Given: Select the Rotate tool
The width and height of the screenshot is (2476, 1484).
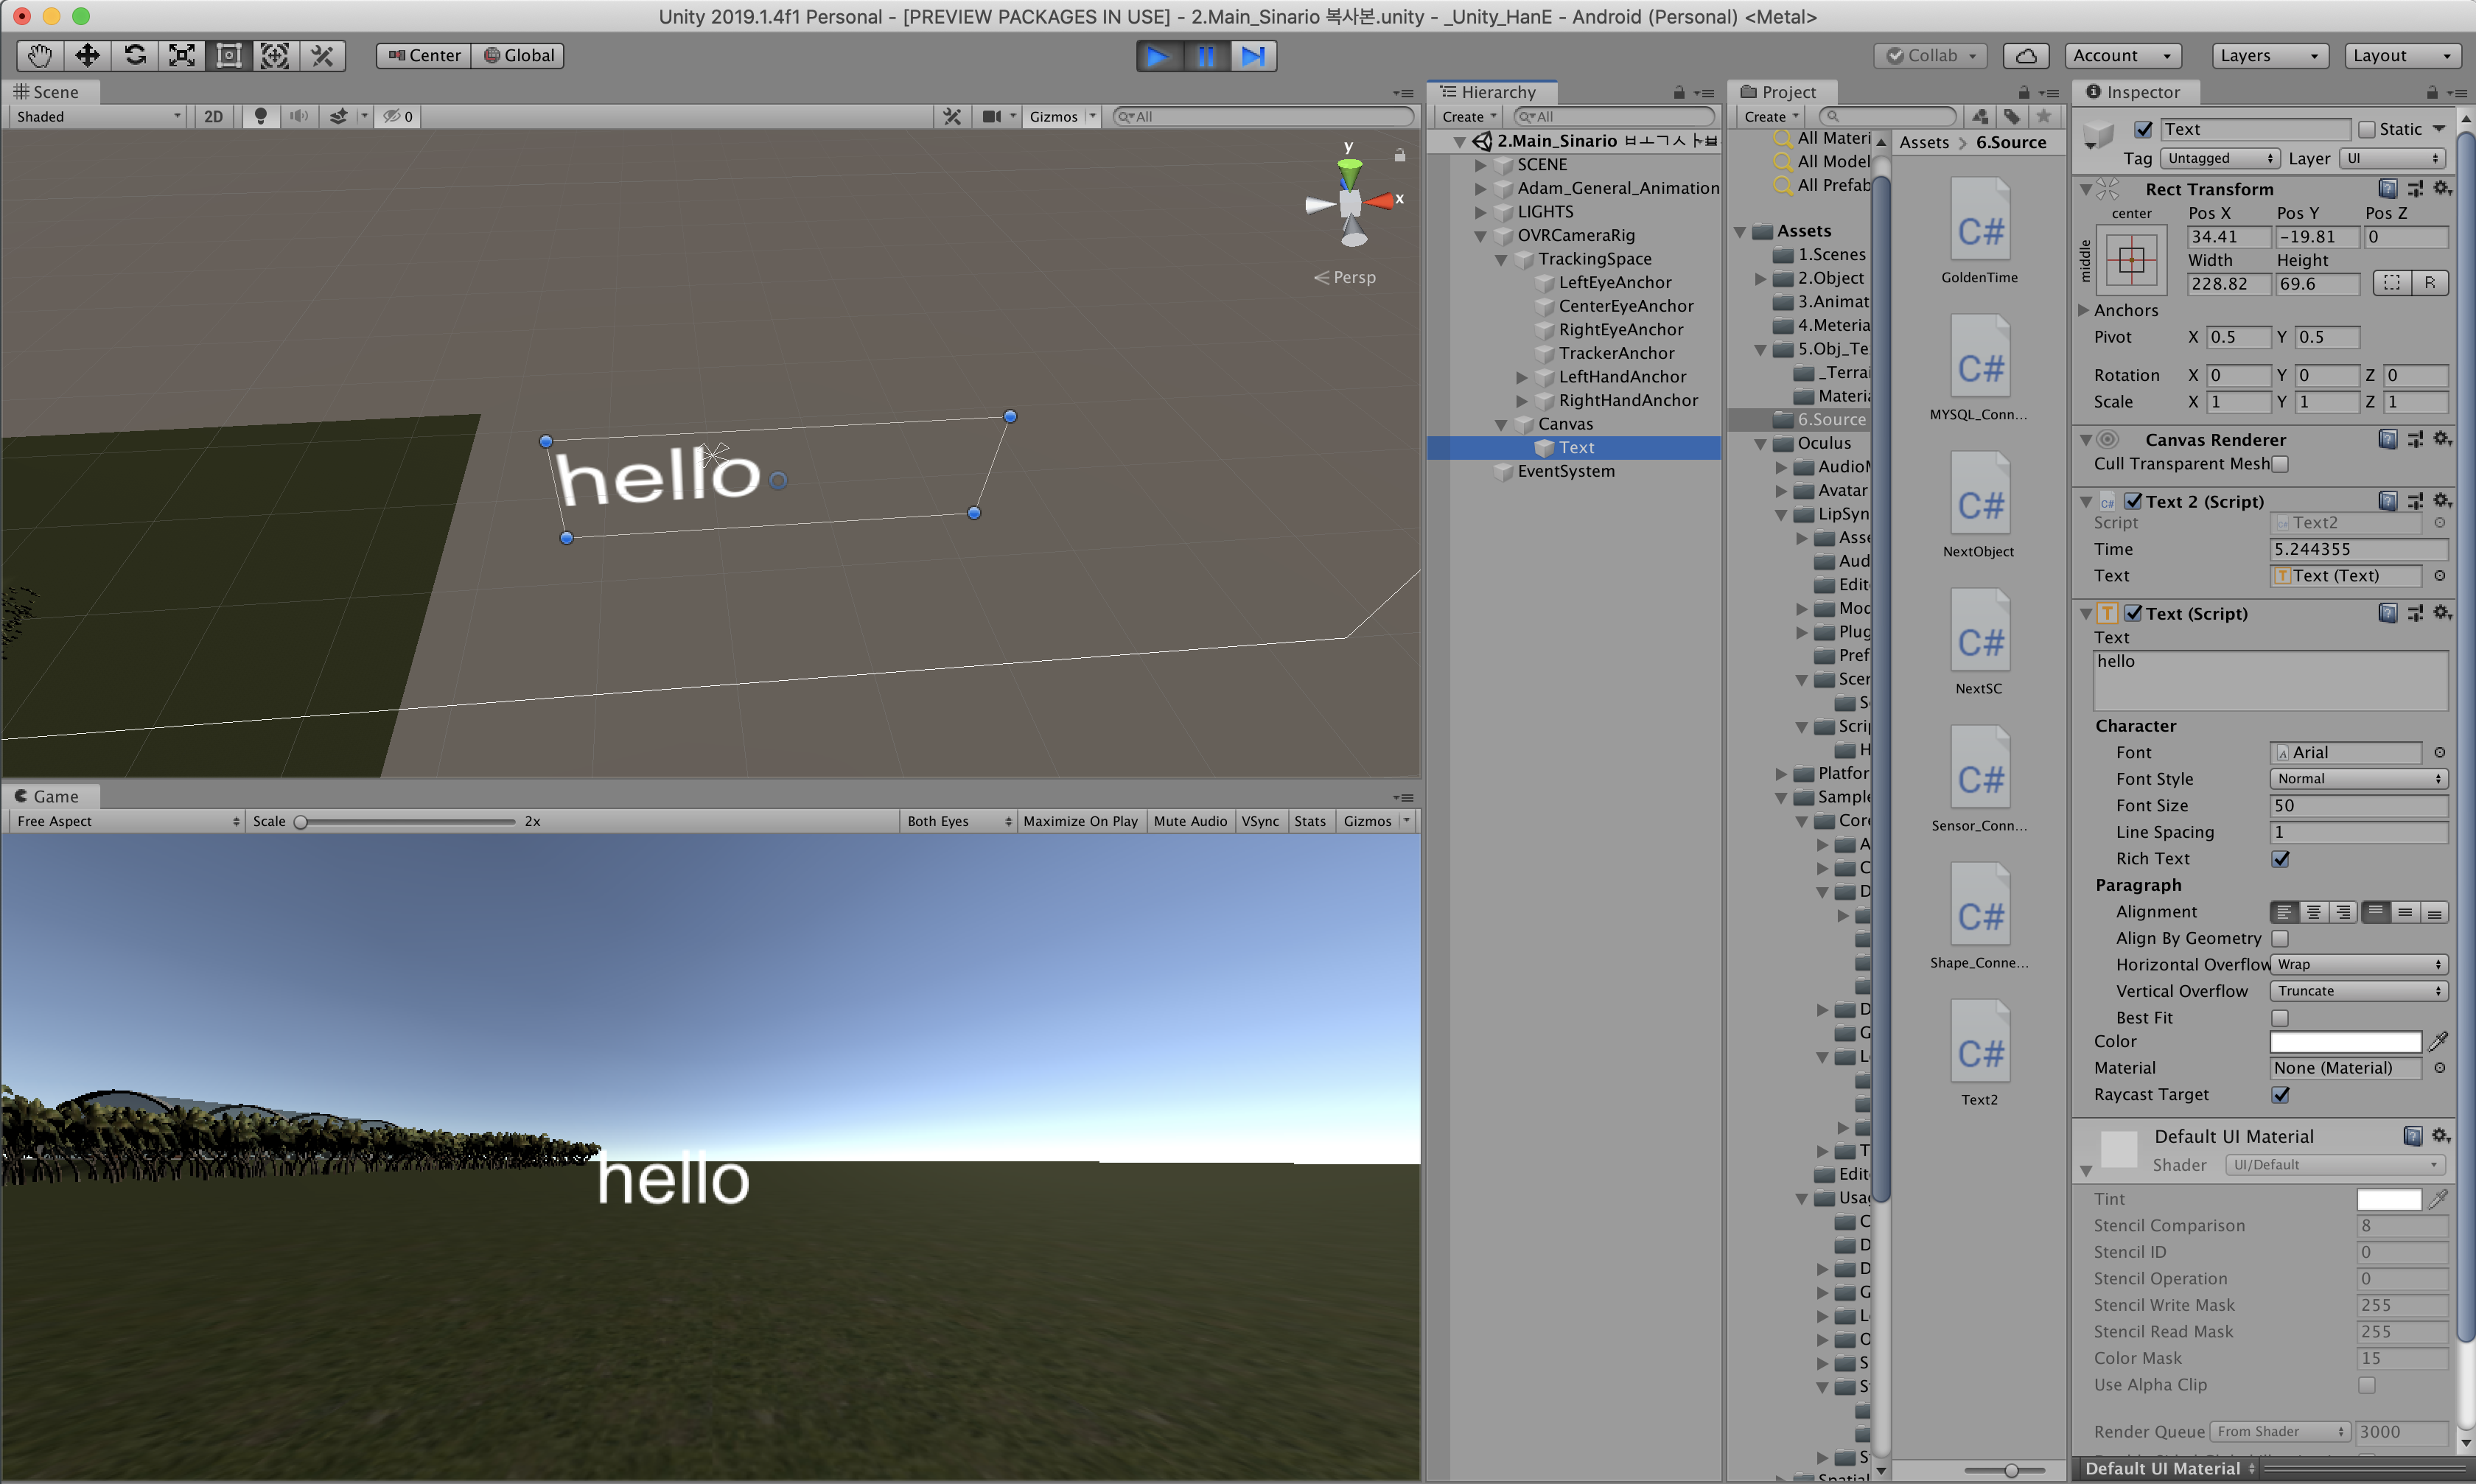Looking at the screenshot, I should click(x=135, y=55).
